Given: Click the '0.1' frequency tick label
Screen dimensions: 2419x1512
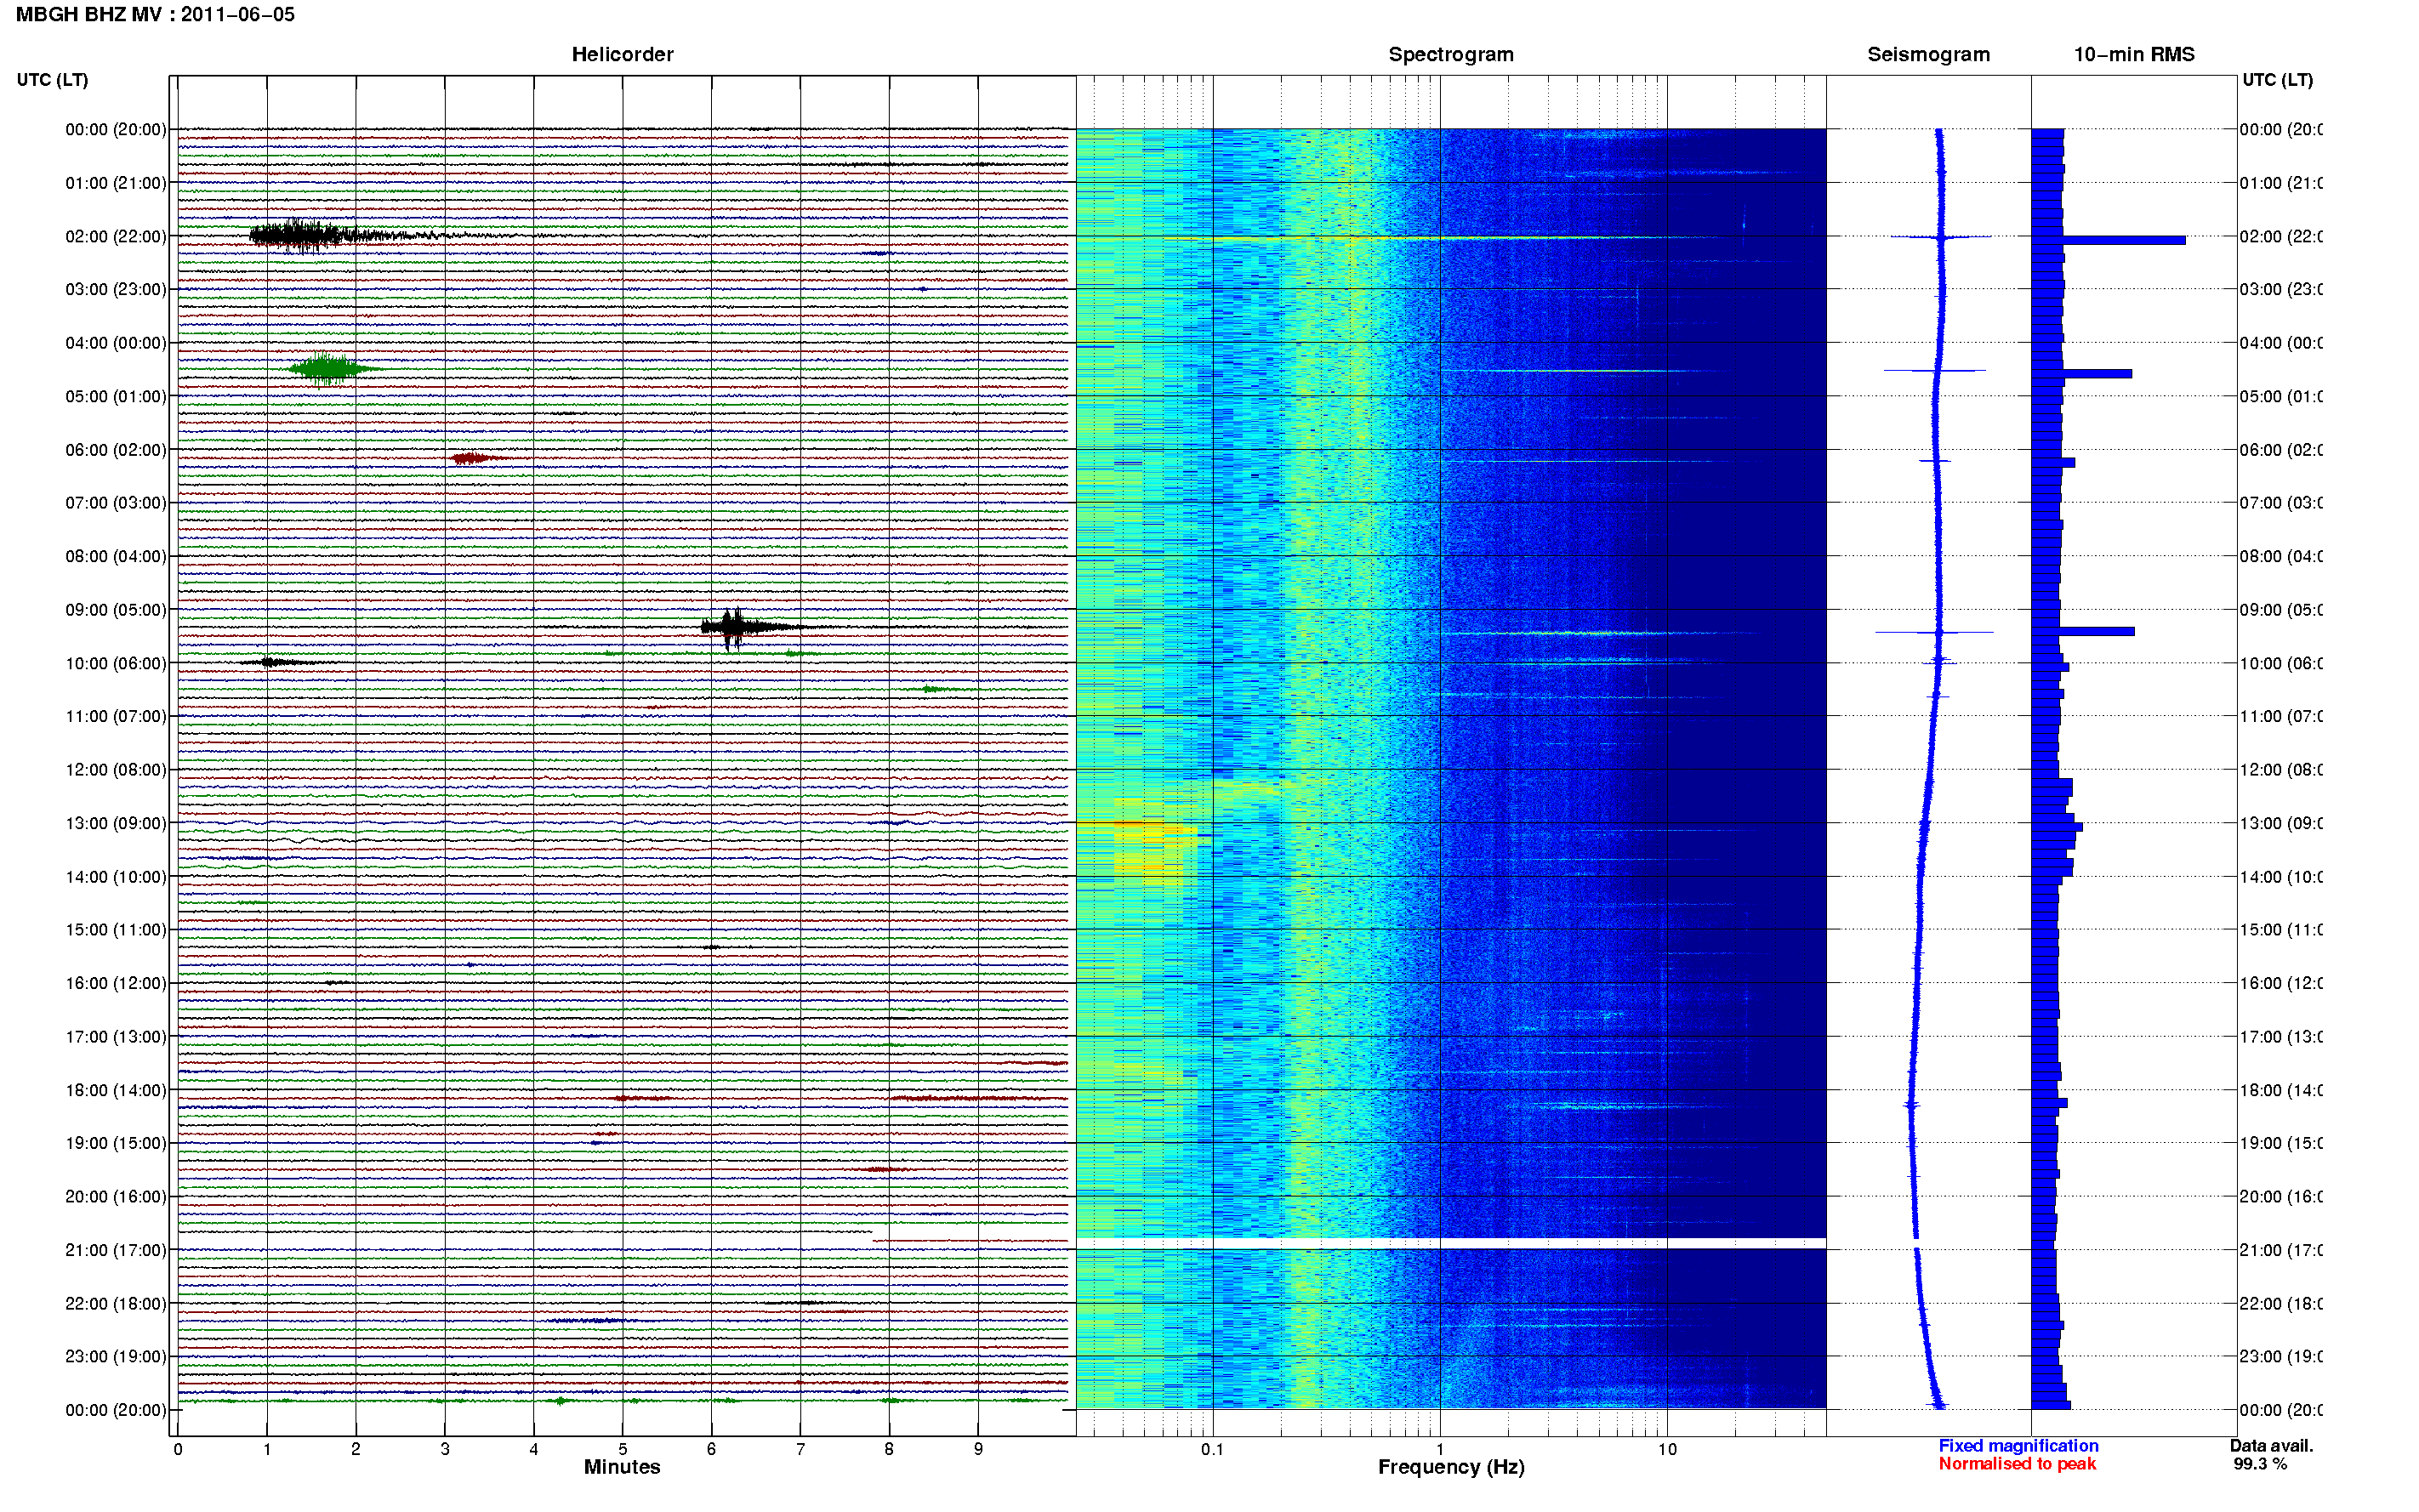Looking at the screenshot, I should (1212, 1449).
